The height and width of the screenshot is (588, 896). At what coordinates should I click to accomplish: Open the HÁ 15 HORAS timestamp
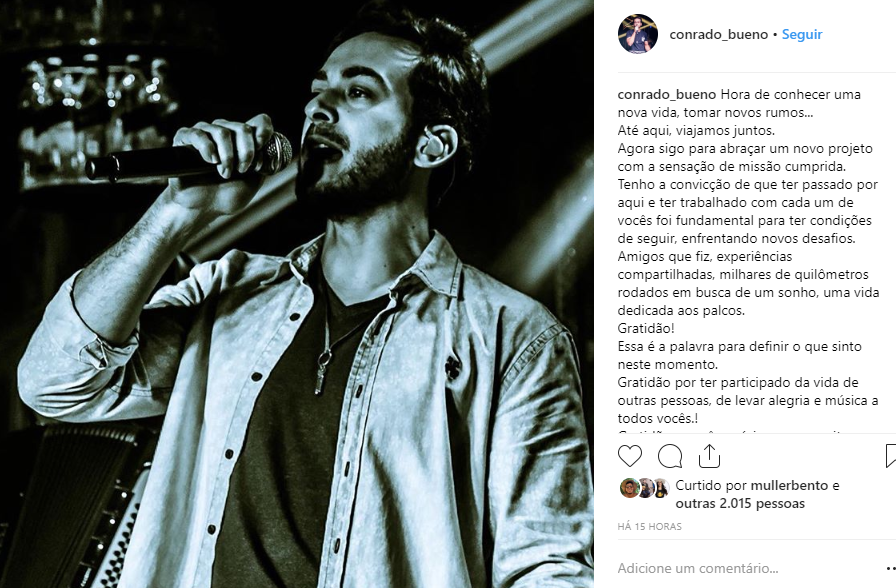[649, 526]
